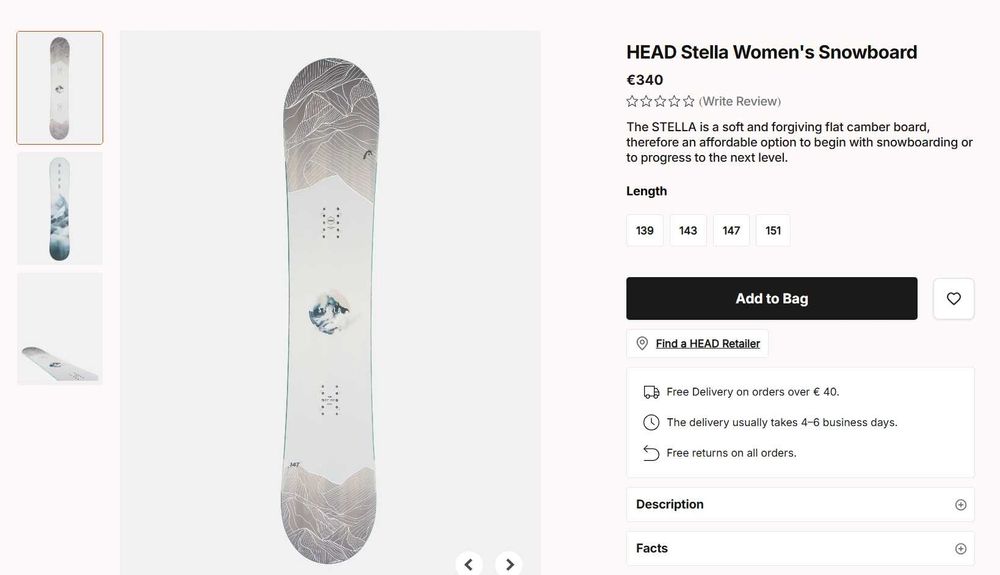Add product to wishlist with heart icon
The width and height of the screenshot is (1000, 575).
pos(953,298)
